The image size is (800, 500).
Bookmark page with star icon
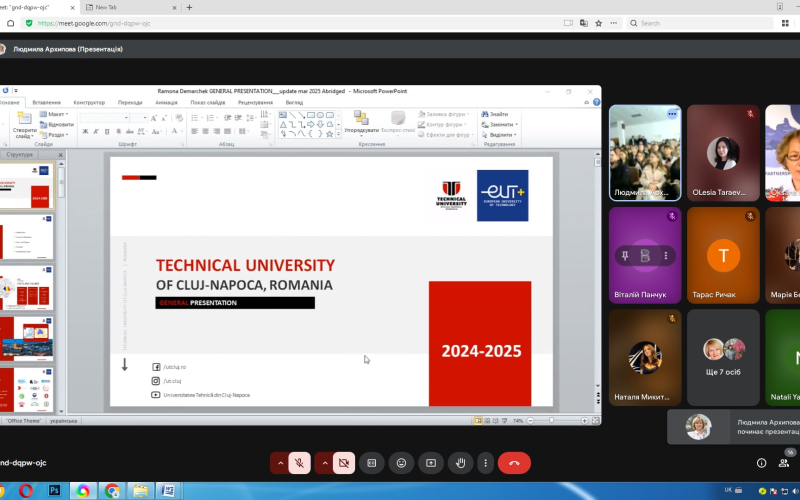click(x=598, y=23)
